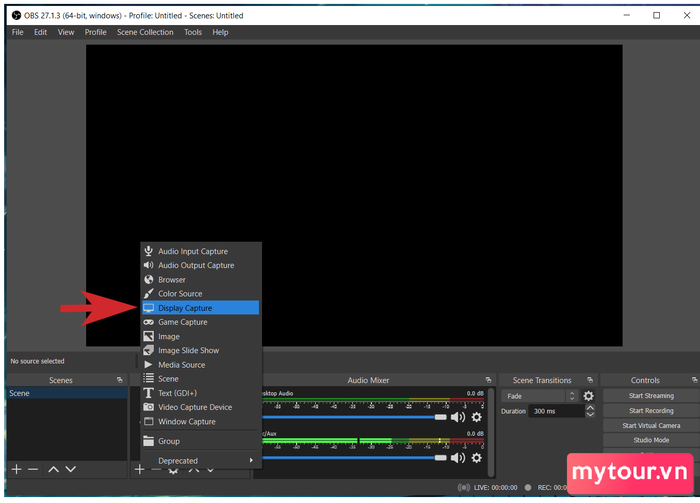Open the Profile menu
Screen dimensions: 700x503
point(96,32)
